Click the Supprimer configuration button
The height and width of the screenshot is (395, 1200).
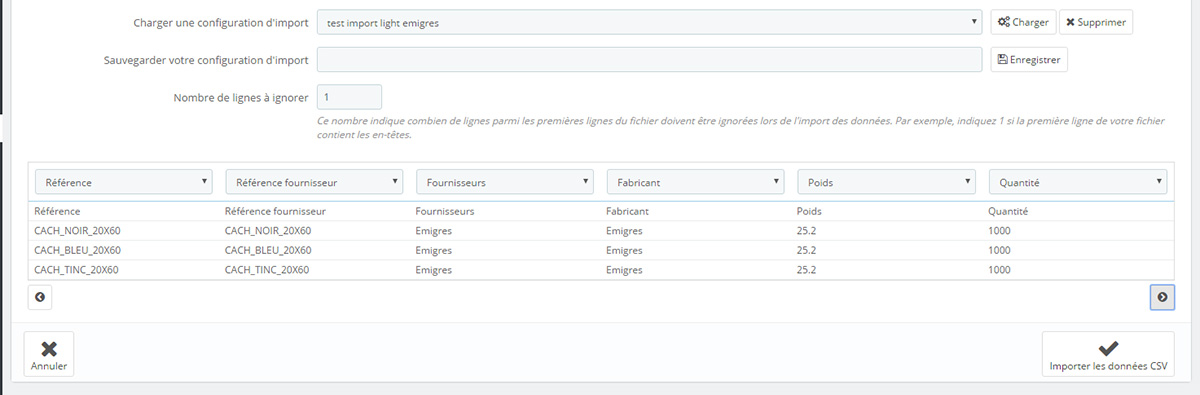(x=1096, y=22)
